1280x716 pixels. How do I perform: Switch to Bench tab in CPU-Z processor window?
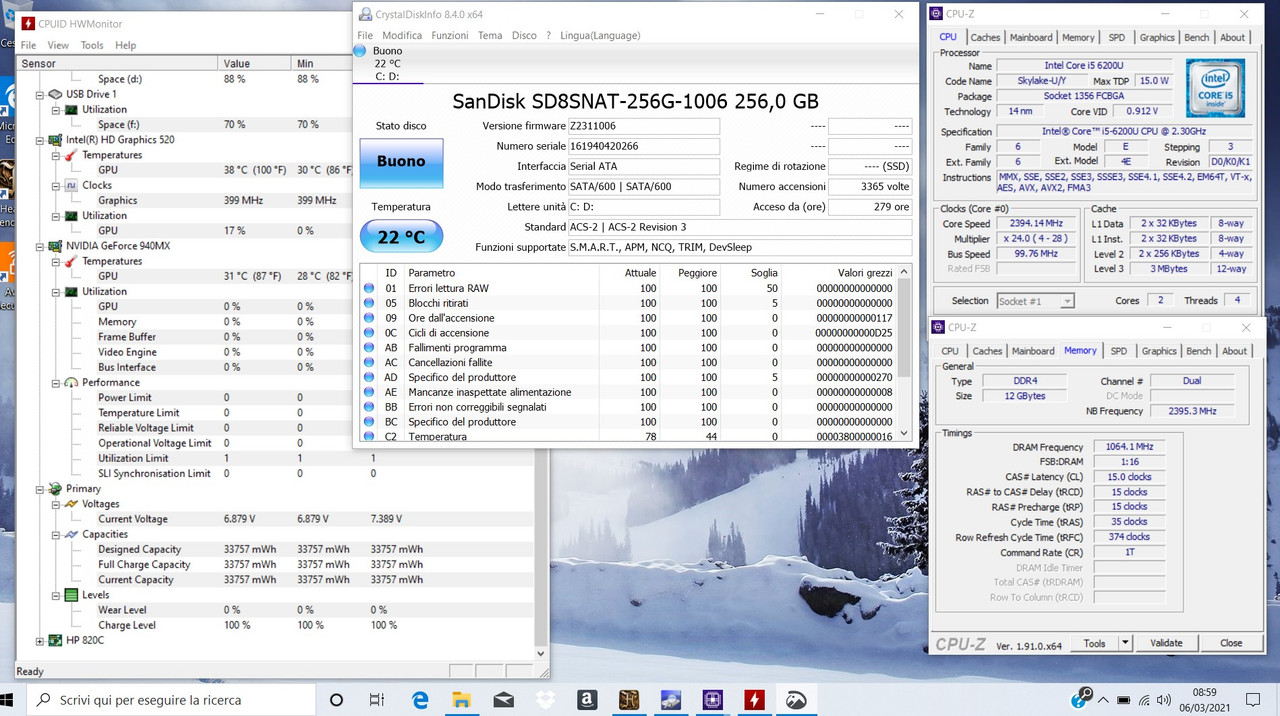[x=1196, y=37]
